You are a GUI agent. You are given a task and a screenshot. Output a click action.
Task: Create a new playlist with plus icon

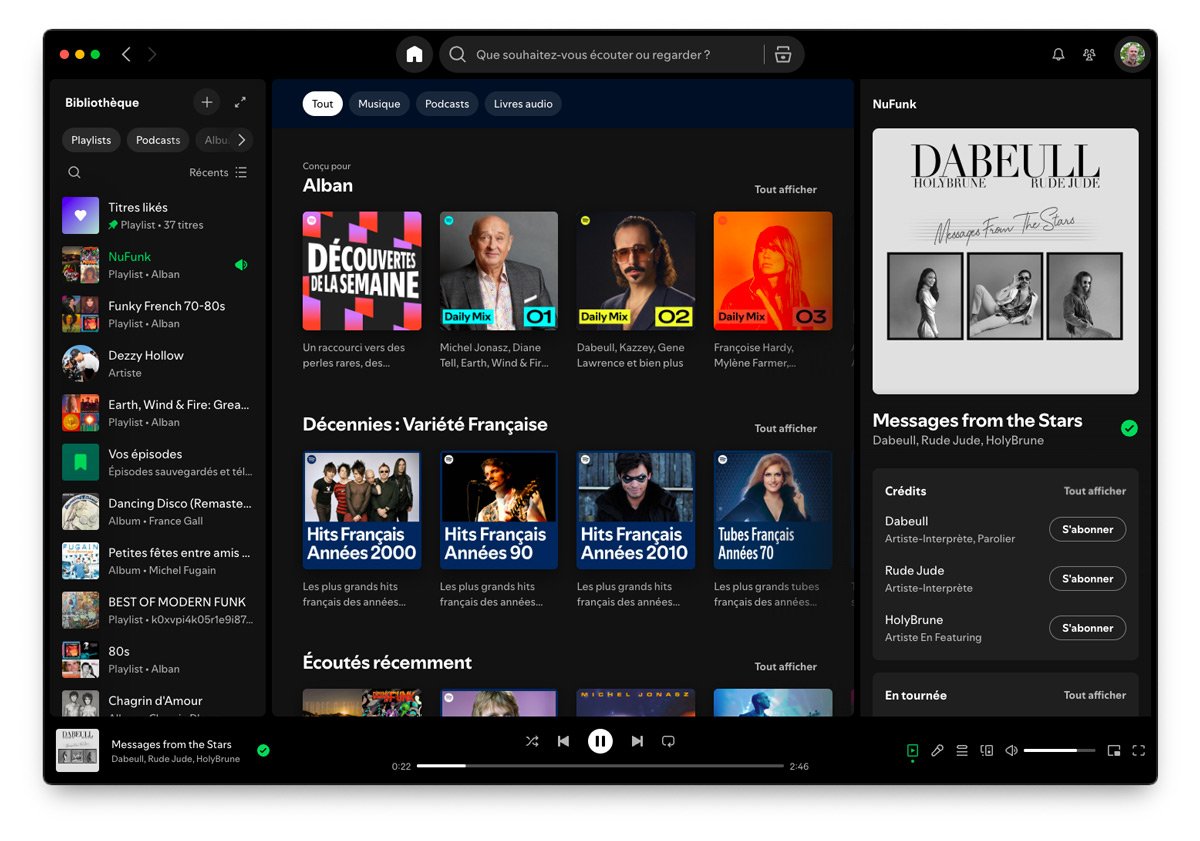click(207, 102)
